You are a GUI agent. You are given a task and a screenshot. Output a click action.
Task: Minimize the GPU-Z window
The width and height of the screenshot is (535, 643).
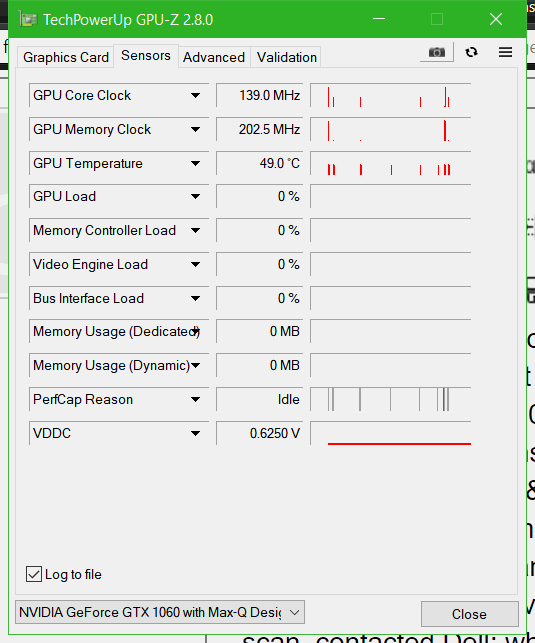coord(379,19)
